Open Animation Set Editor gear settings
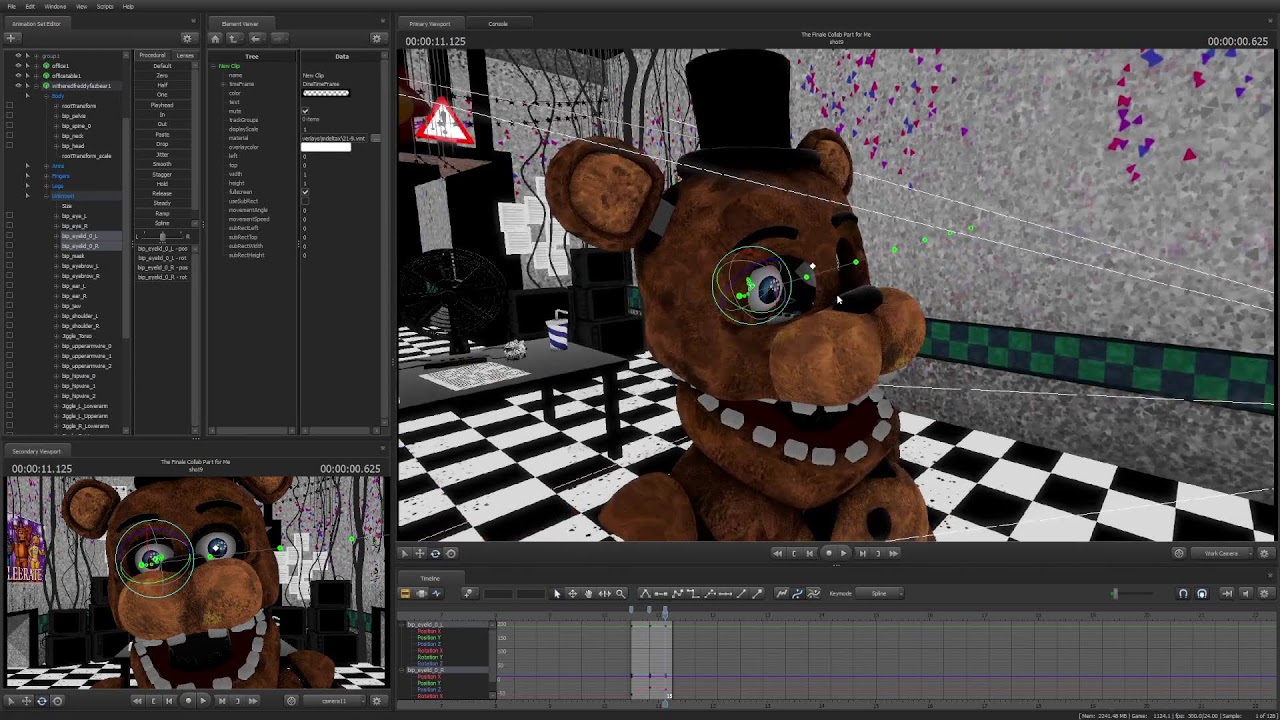The height and width of the screenshot is (720, 1280). pos(187,39)
